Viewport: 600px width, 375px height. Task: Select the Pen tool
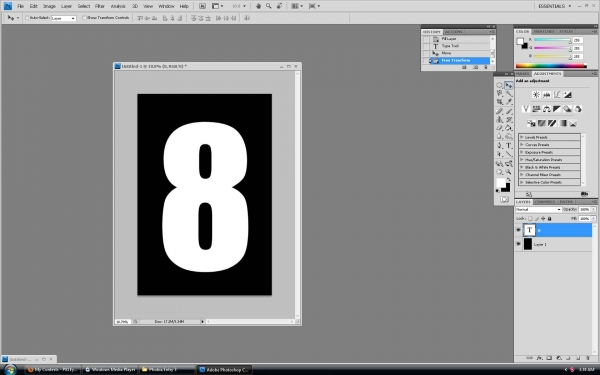coord(499,145)
